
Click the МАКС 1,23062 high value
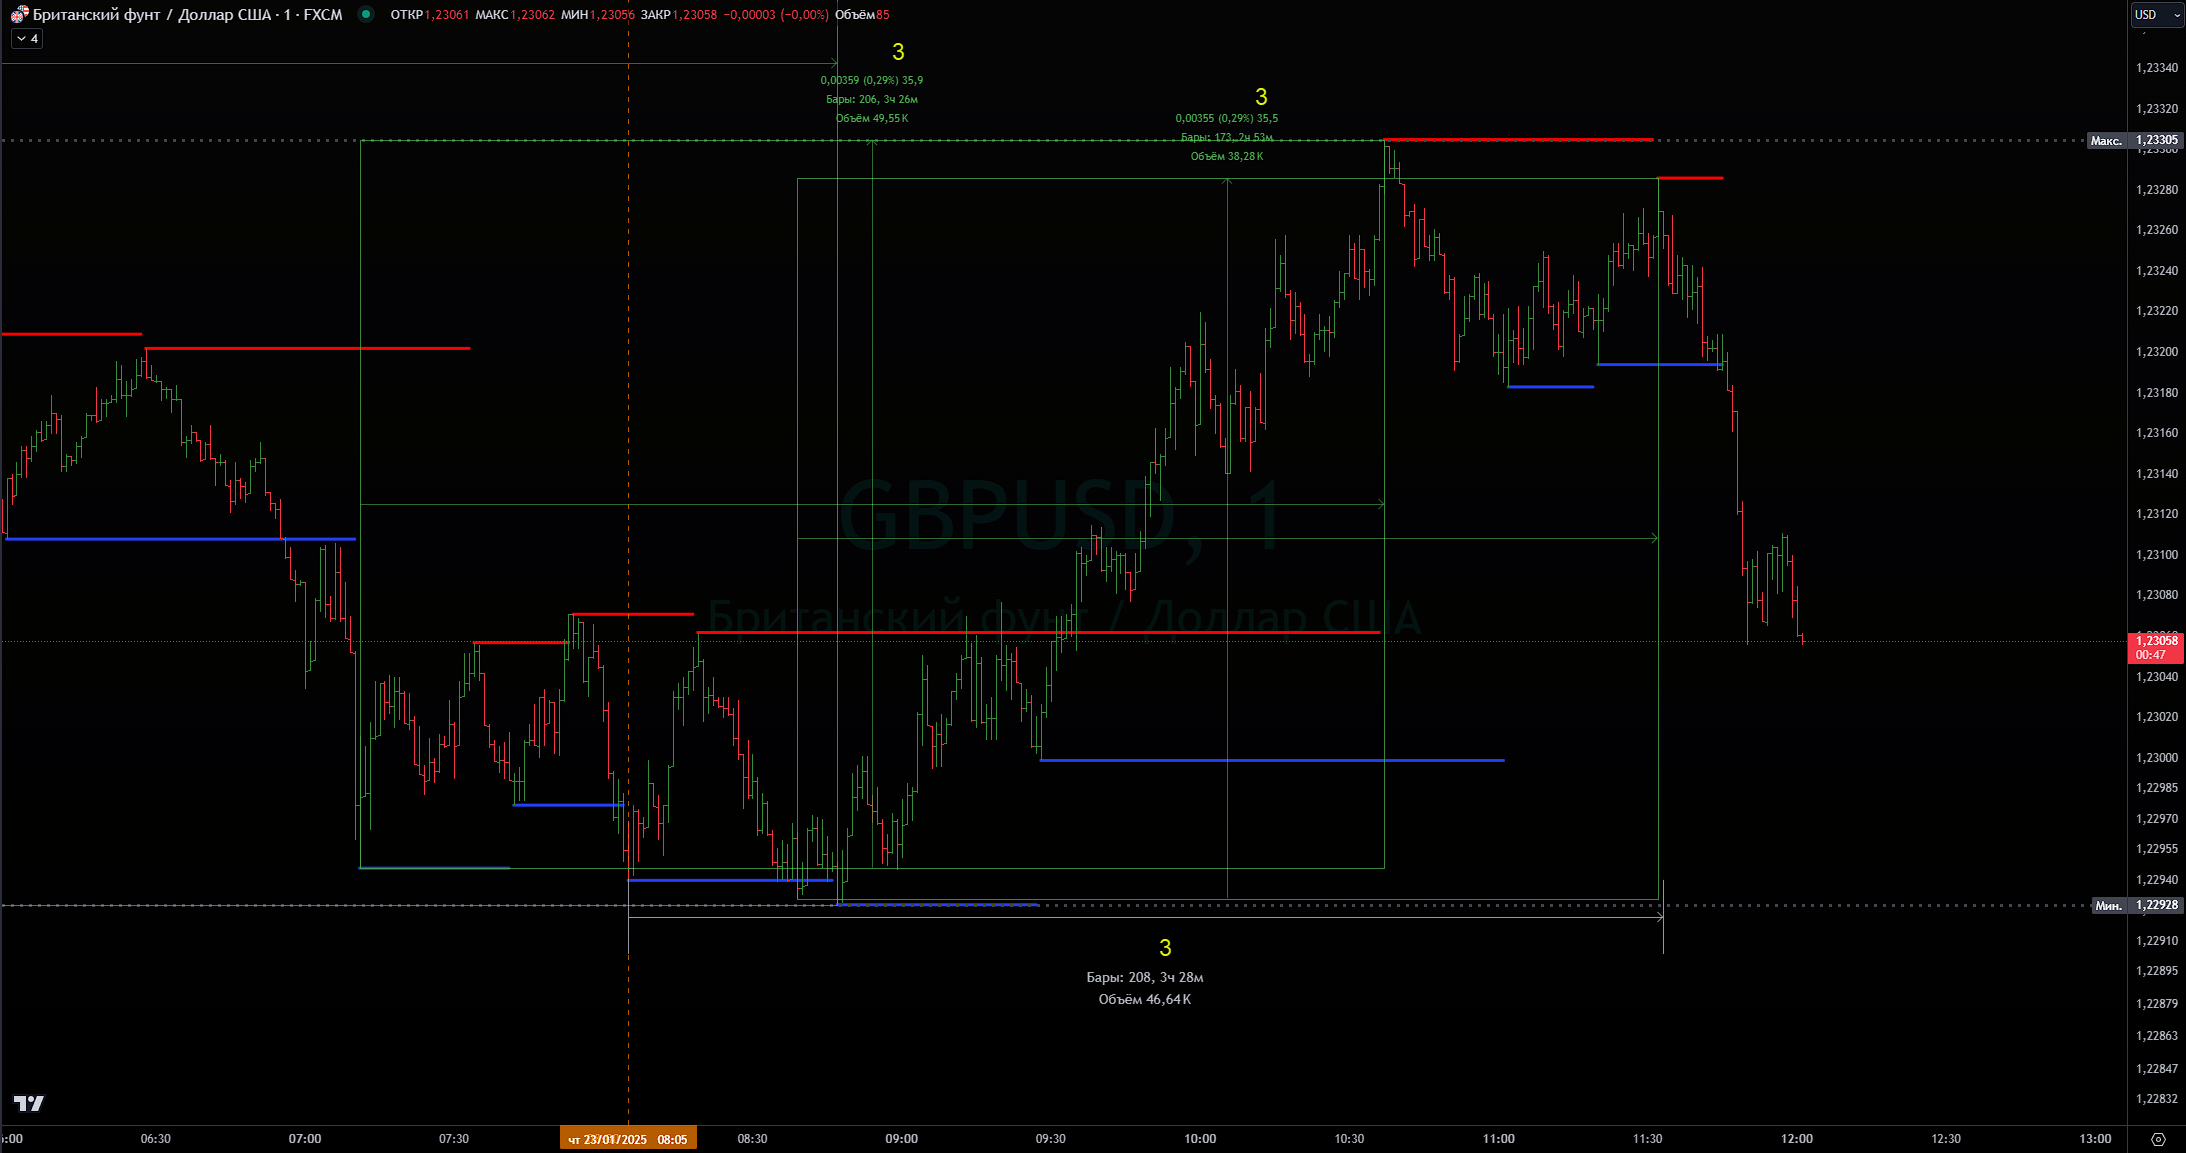(515, 14)
